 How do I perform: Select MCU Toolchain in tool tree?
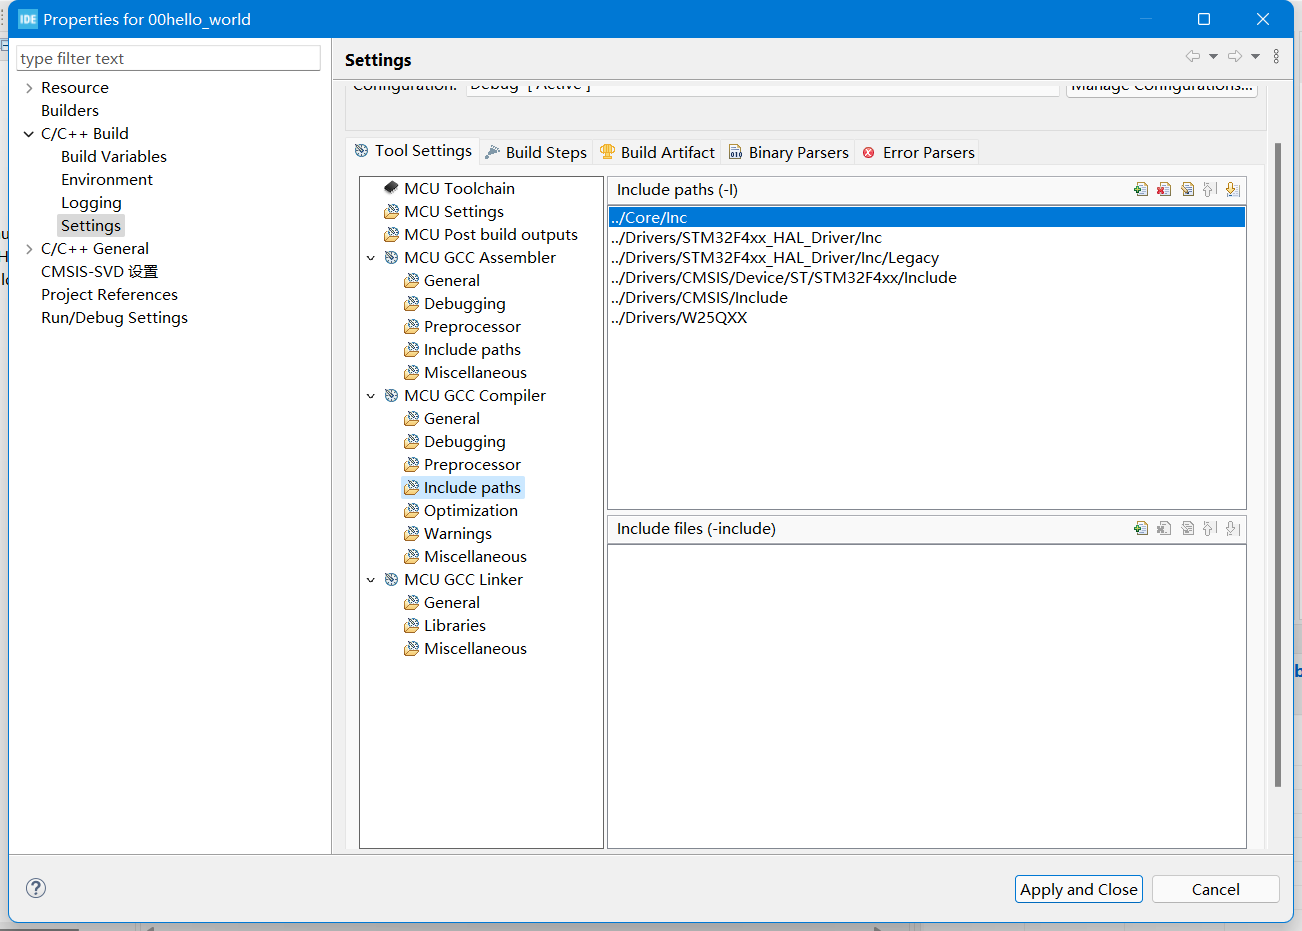[459, 188]
